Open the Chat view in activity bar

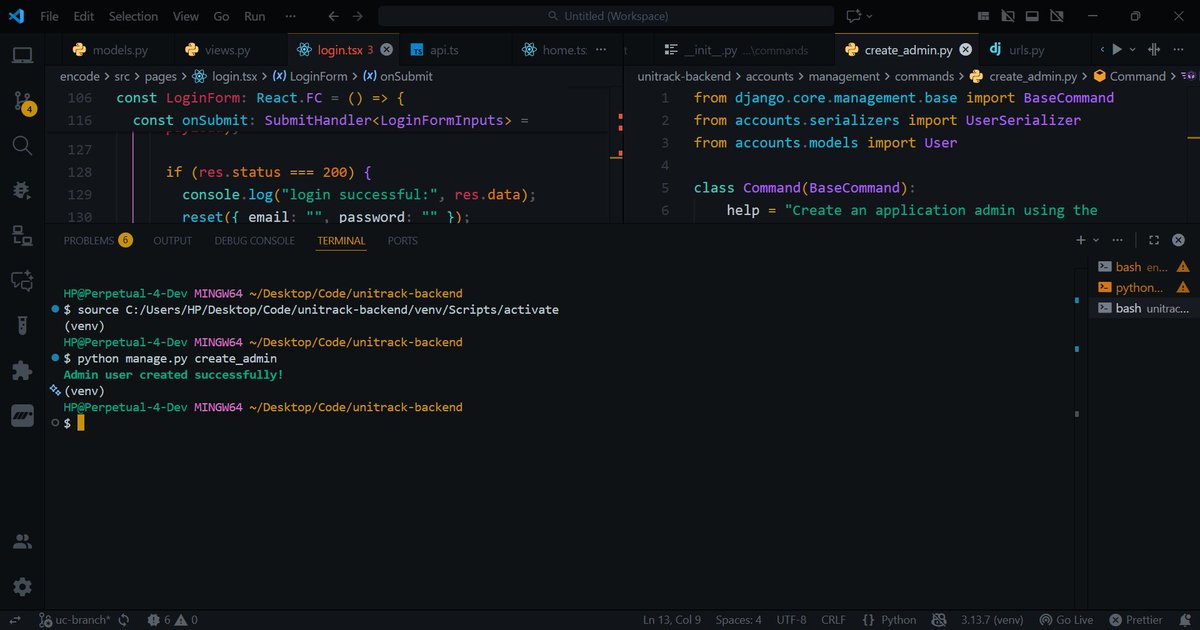point(22,280)
